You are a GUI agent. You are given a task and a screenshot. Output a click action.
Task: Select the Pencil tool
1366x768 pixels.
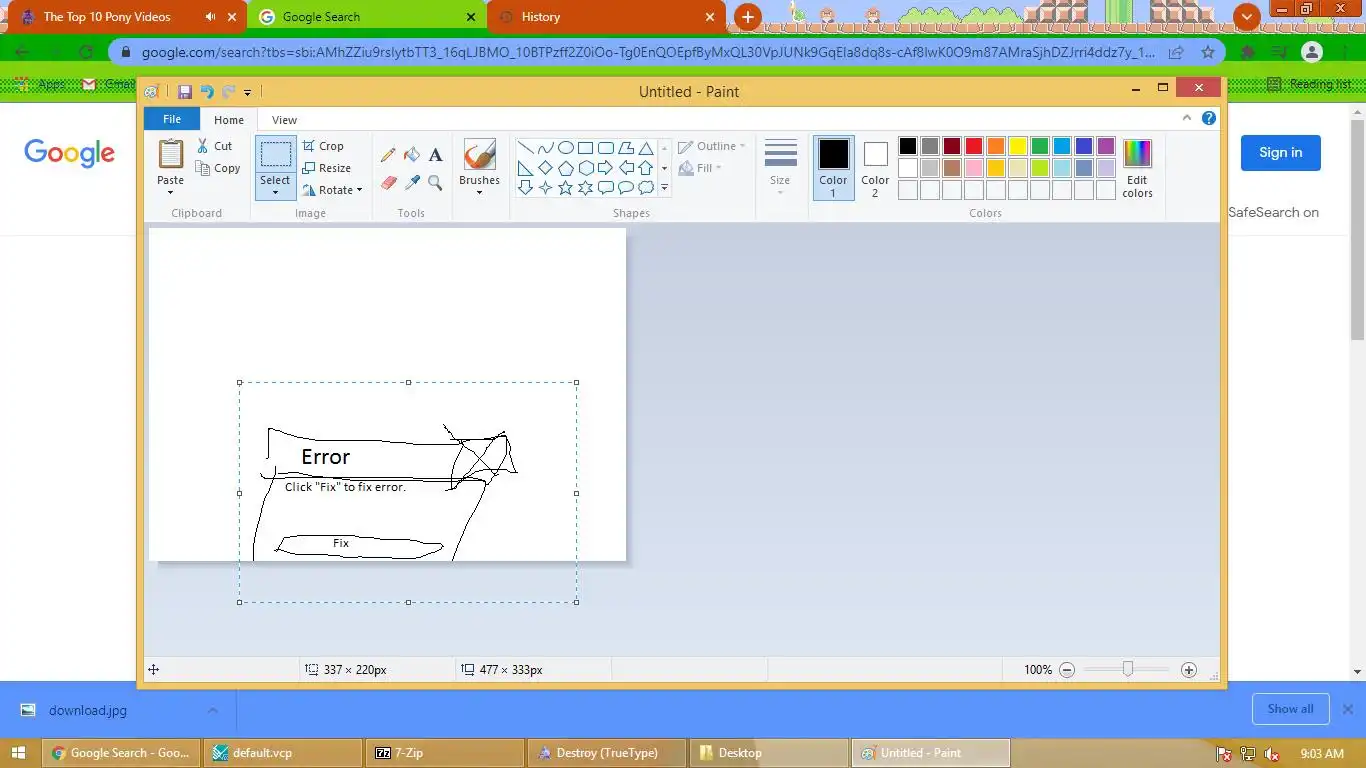(x=388, y=155)
